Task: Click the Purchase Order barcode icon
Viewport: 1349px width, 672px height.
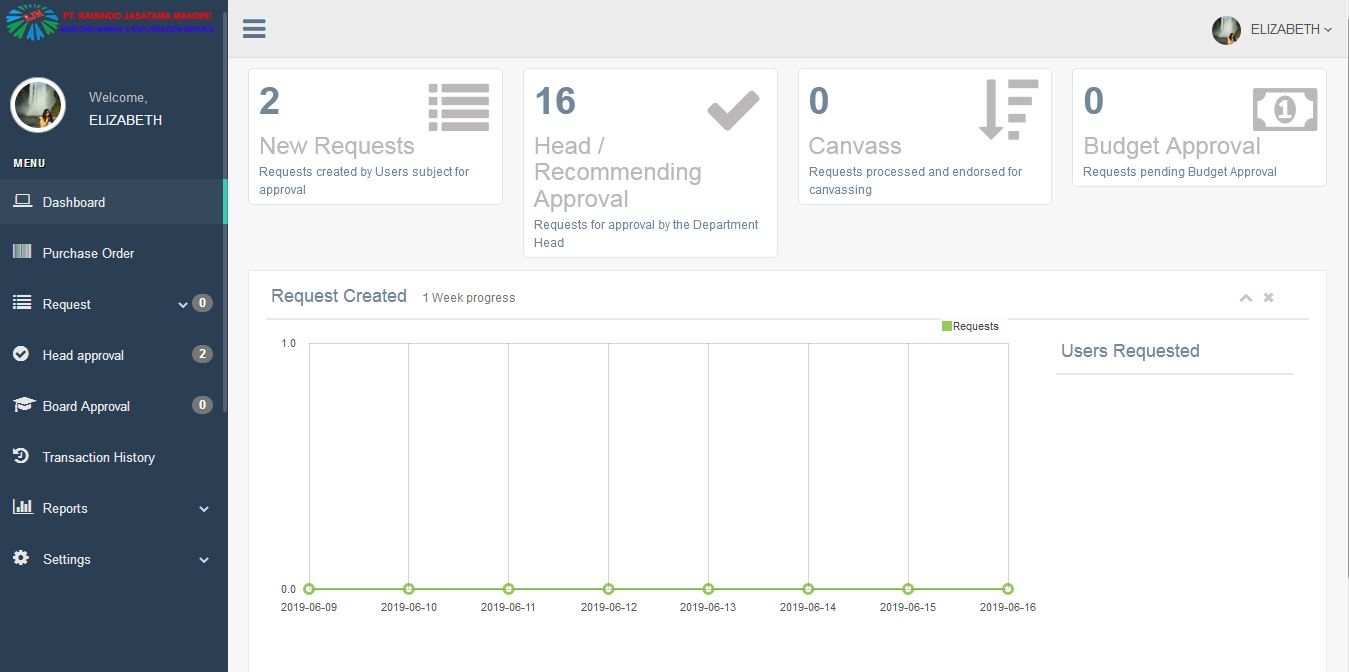Action: [21, 252]
